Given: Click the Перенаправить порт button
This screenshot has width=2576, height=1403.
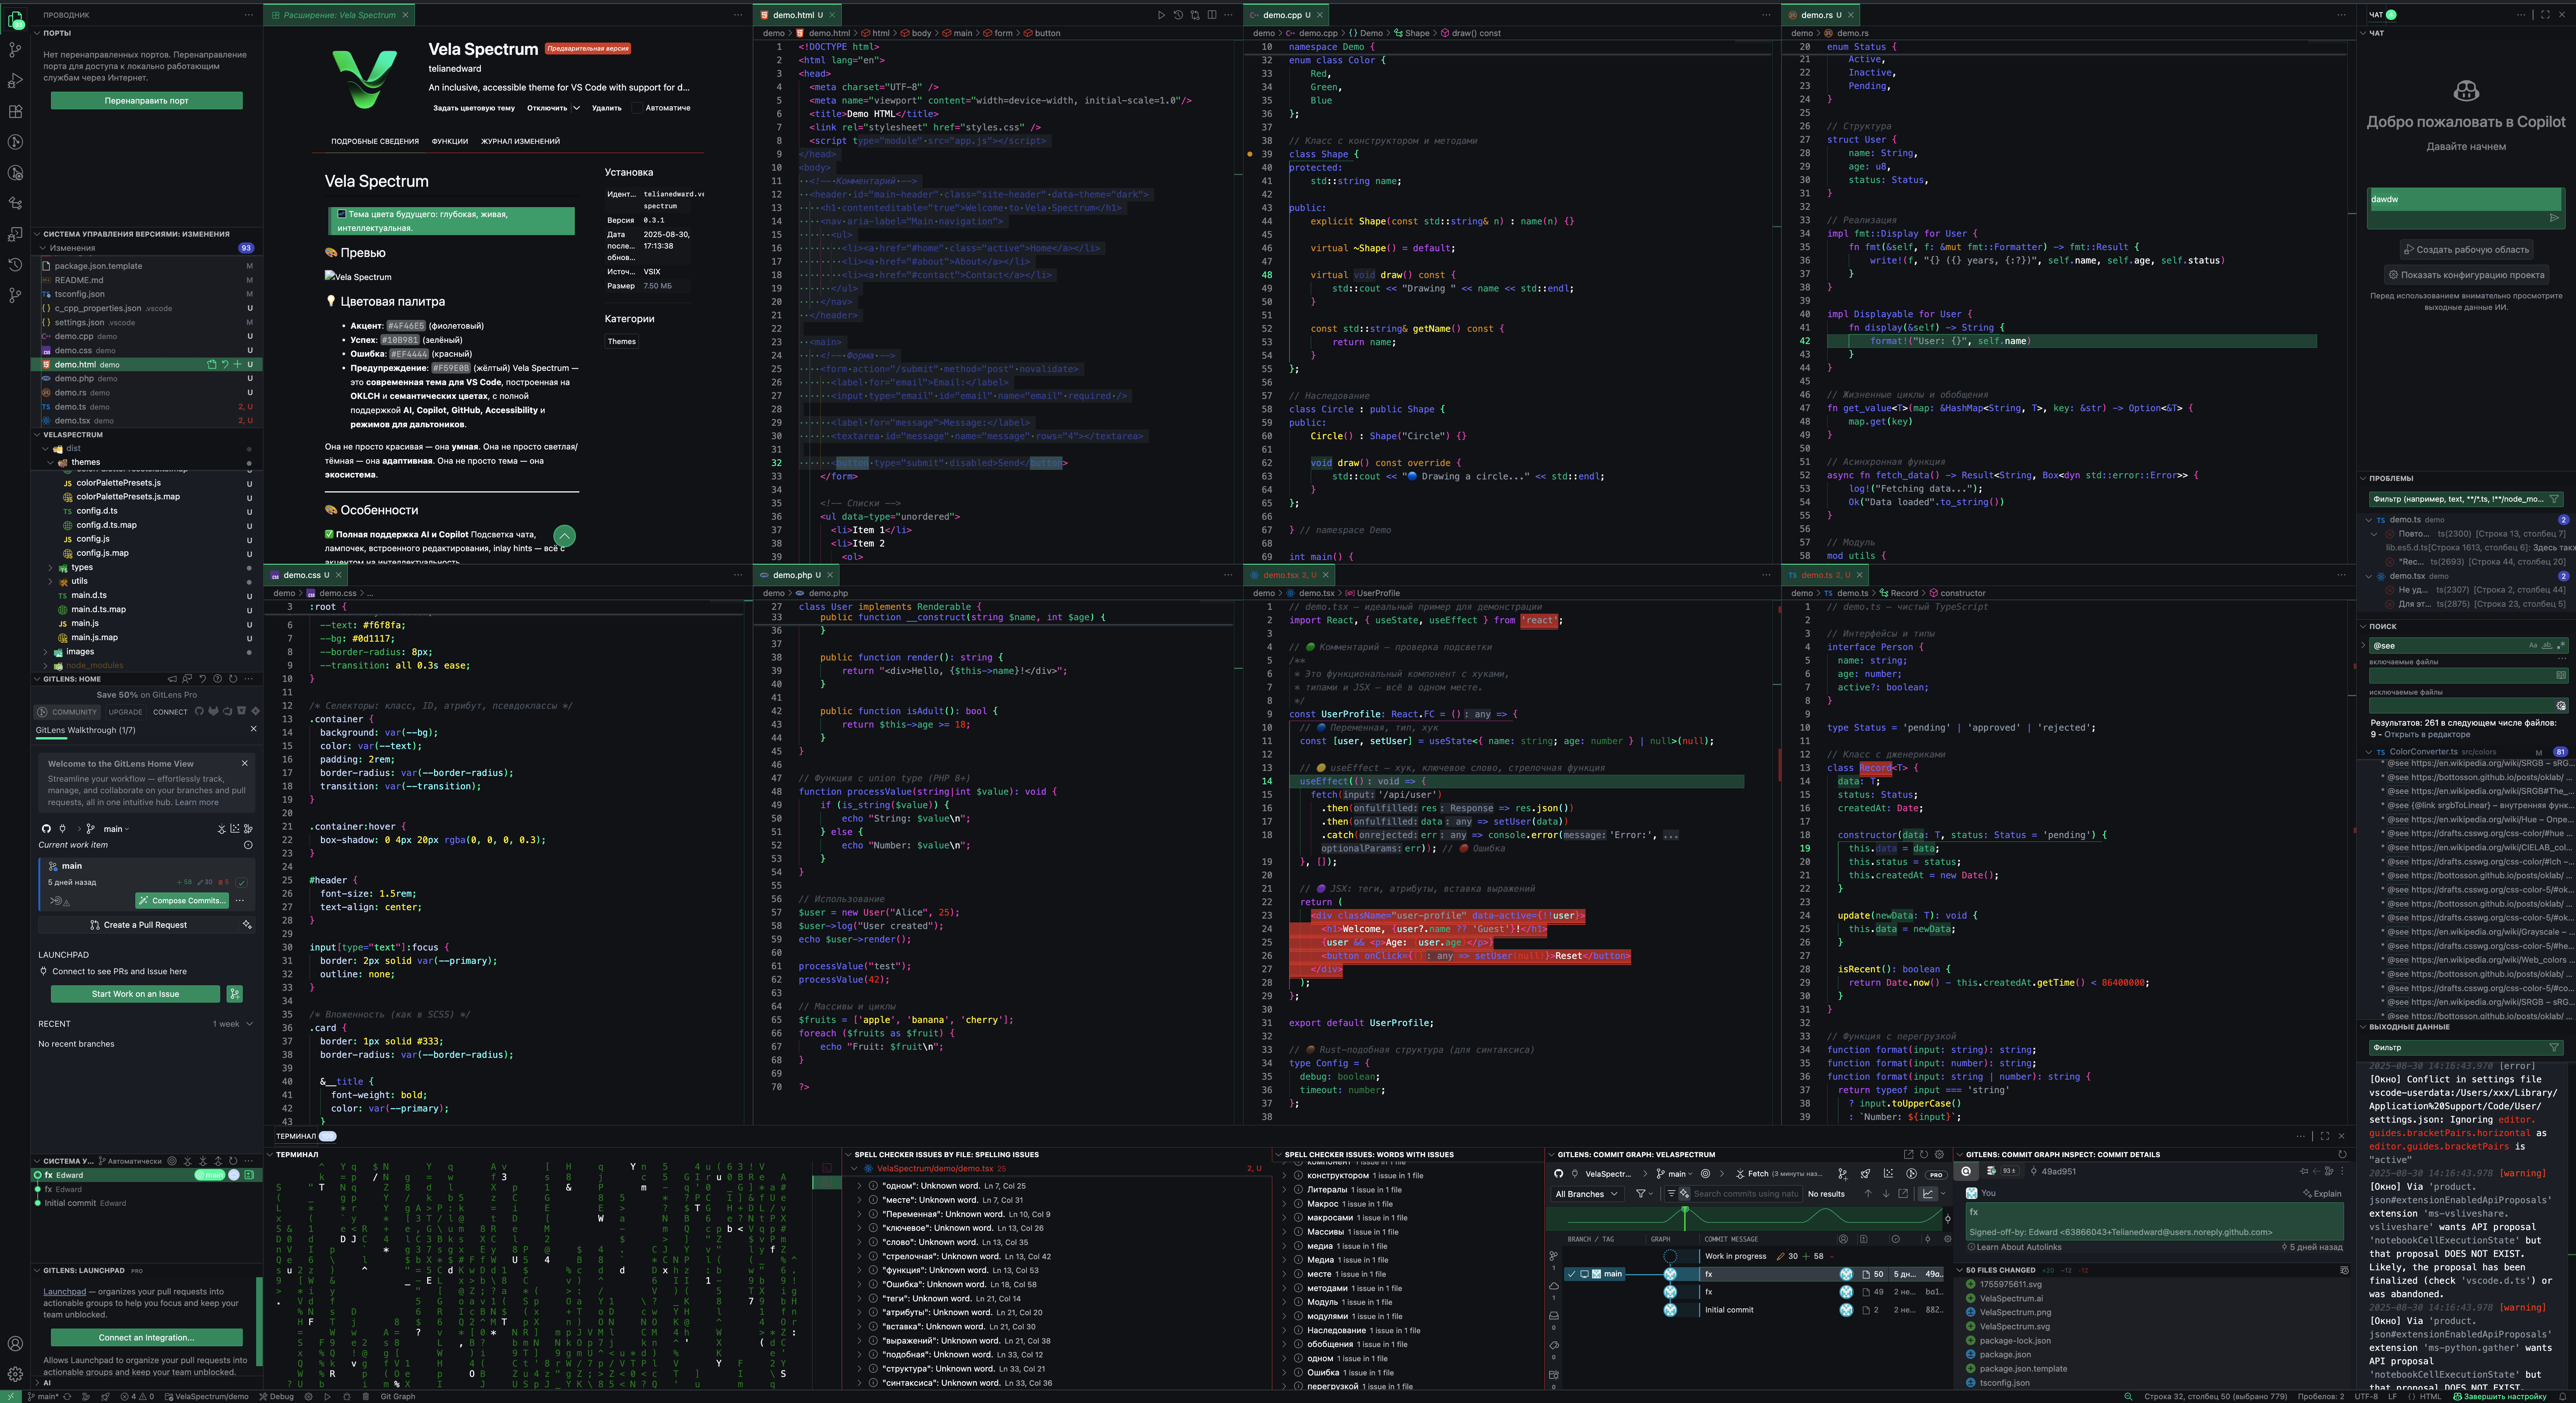Looking at the screenshot, I should coord(146,101).
